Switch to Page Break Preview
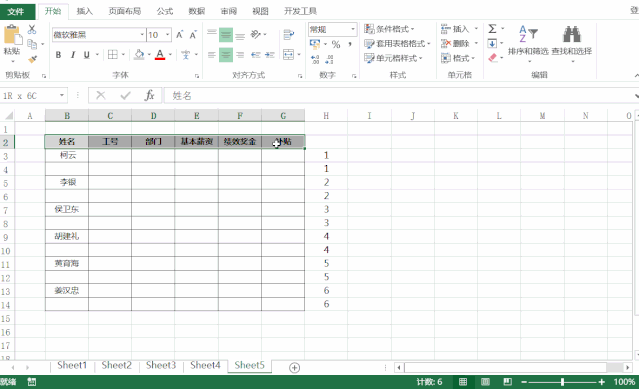This screenshot has width=639, height=389. tap(507, 382)
